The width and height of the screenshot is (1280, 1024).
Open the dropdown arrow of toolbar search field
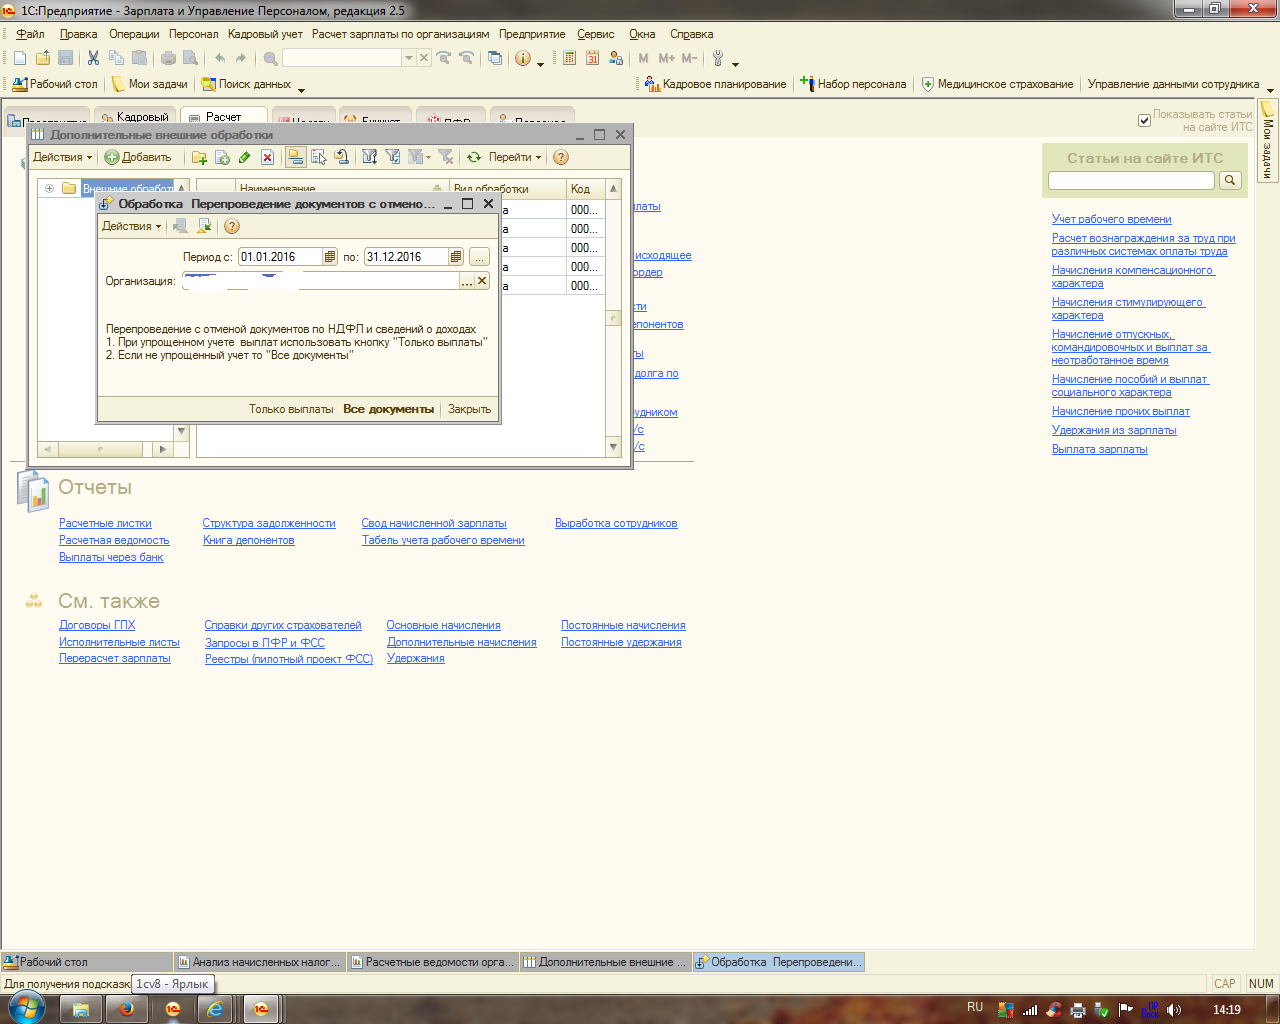(408, 58)
